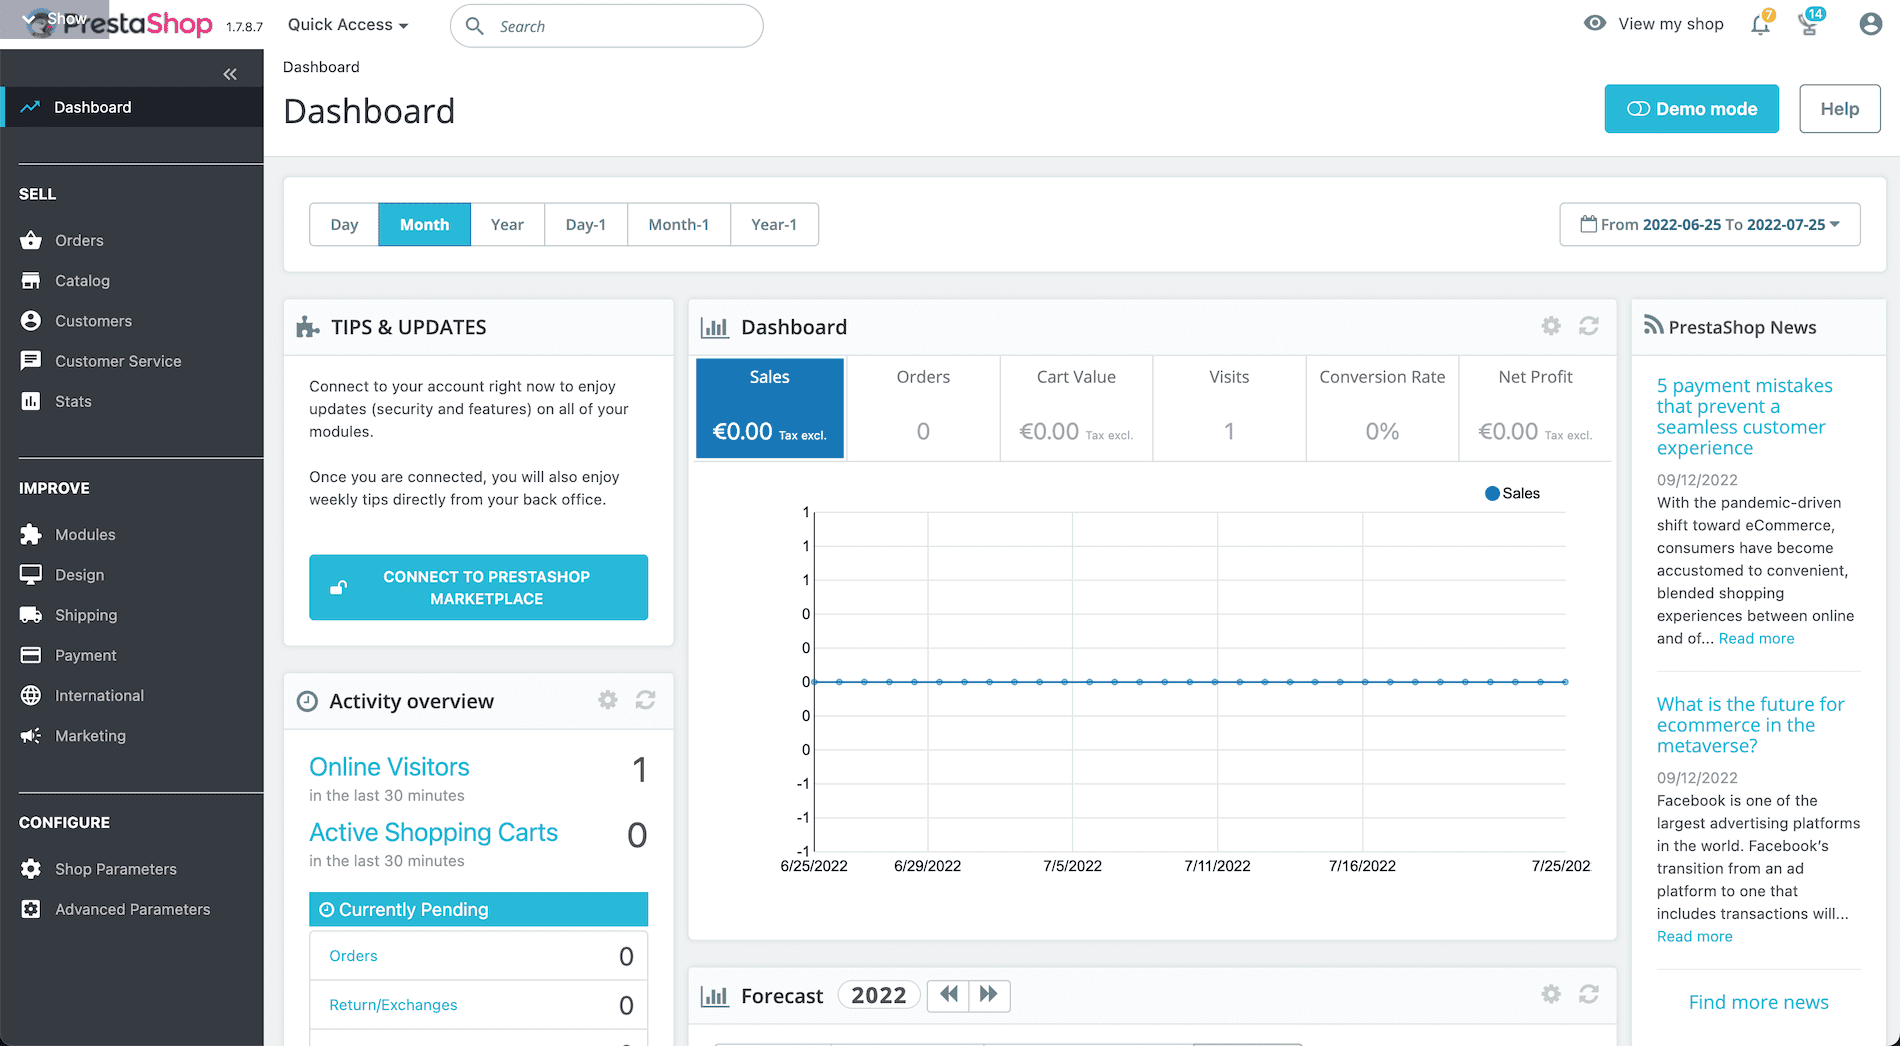1900x1046 pixels.
Task: Click the Dashboard breadcrumb
Action: point(321,67)
